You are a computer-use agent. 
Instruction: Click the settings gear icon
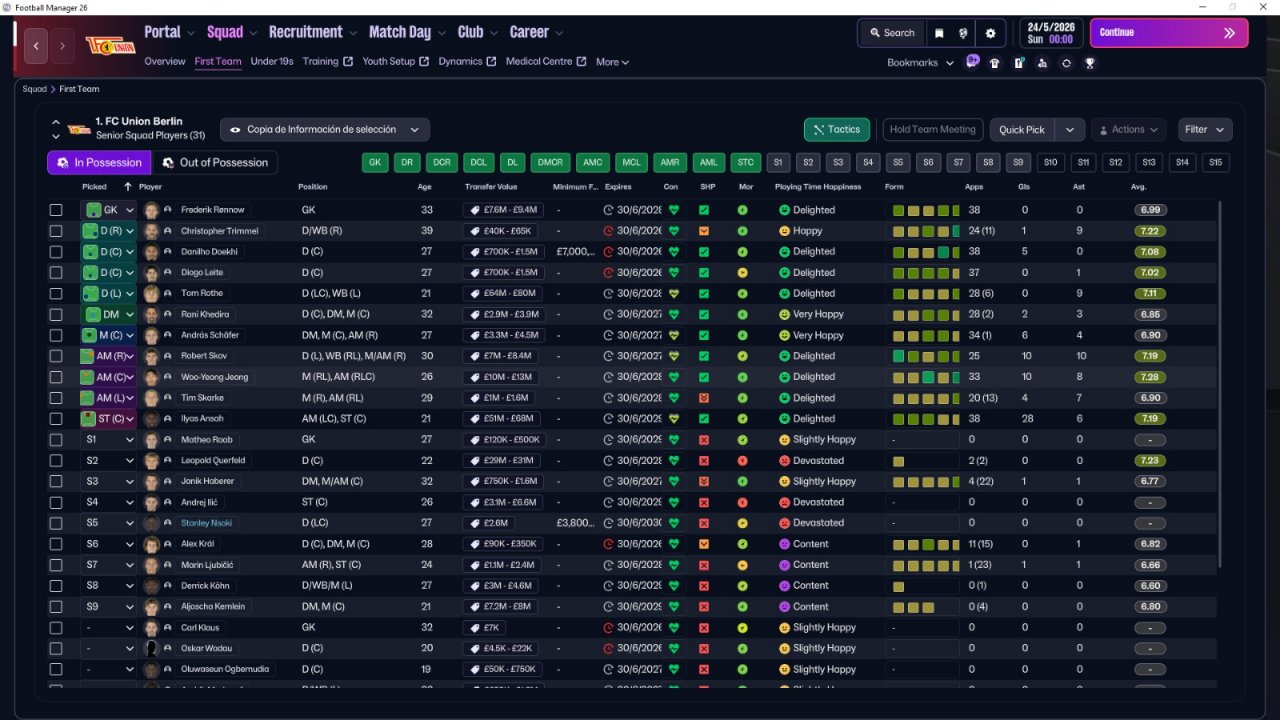[x=990, y=33]
